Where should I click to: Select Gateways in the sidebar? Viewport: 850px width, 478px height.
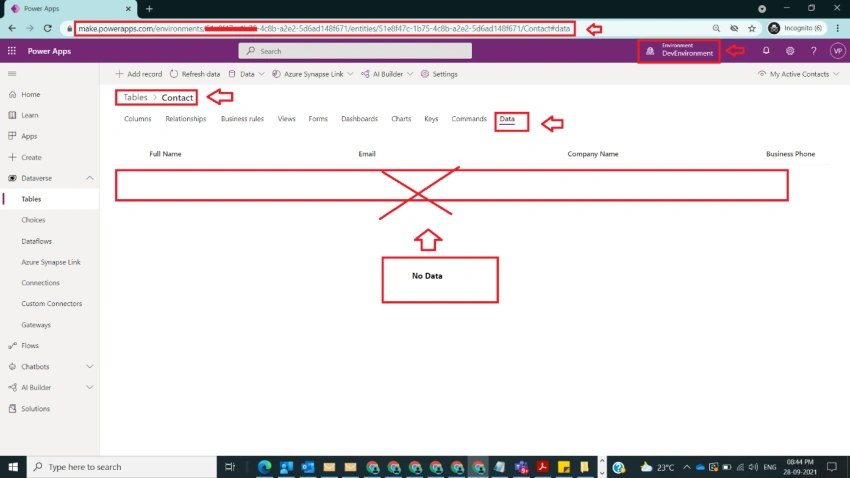(x=36, y=325)
